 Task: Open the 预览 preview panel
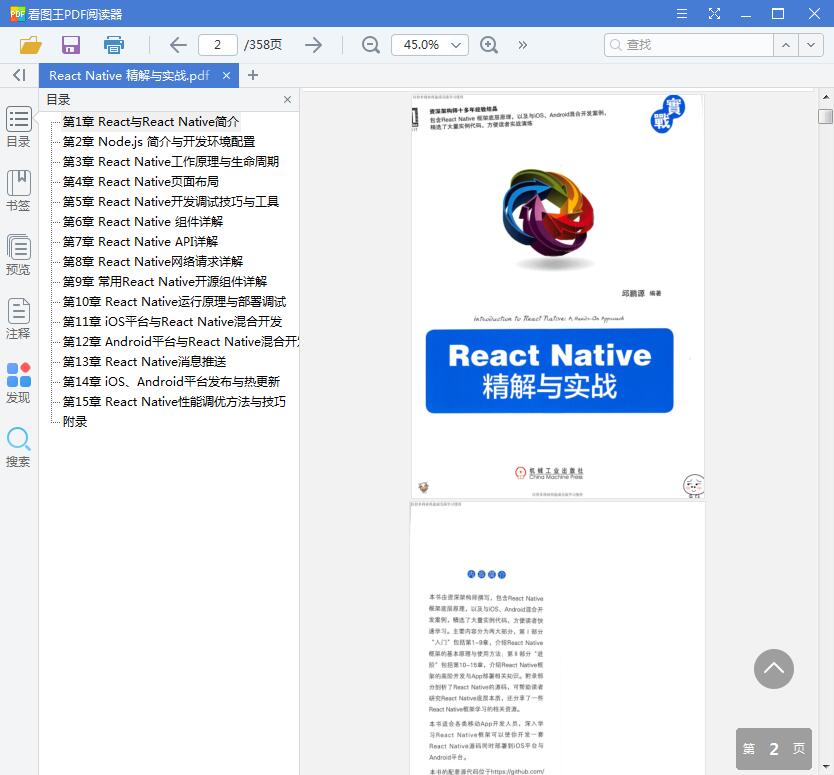(x=18, y=253)
